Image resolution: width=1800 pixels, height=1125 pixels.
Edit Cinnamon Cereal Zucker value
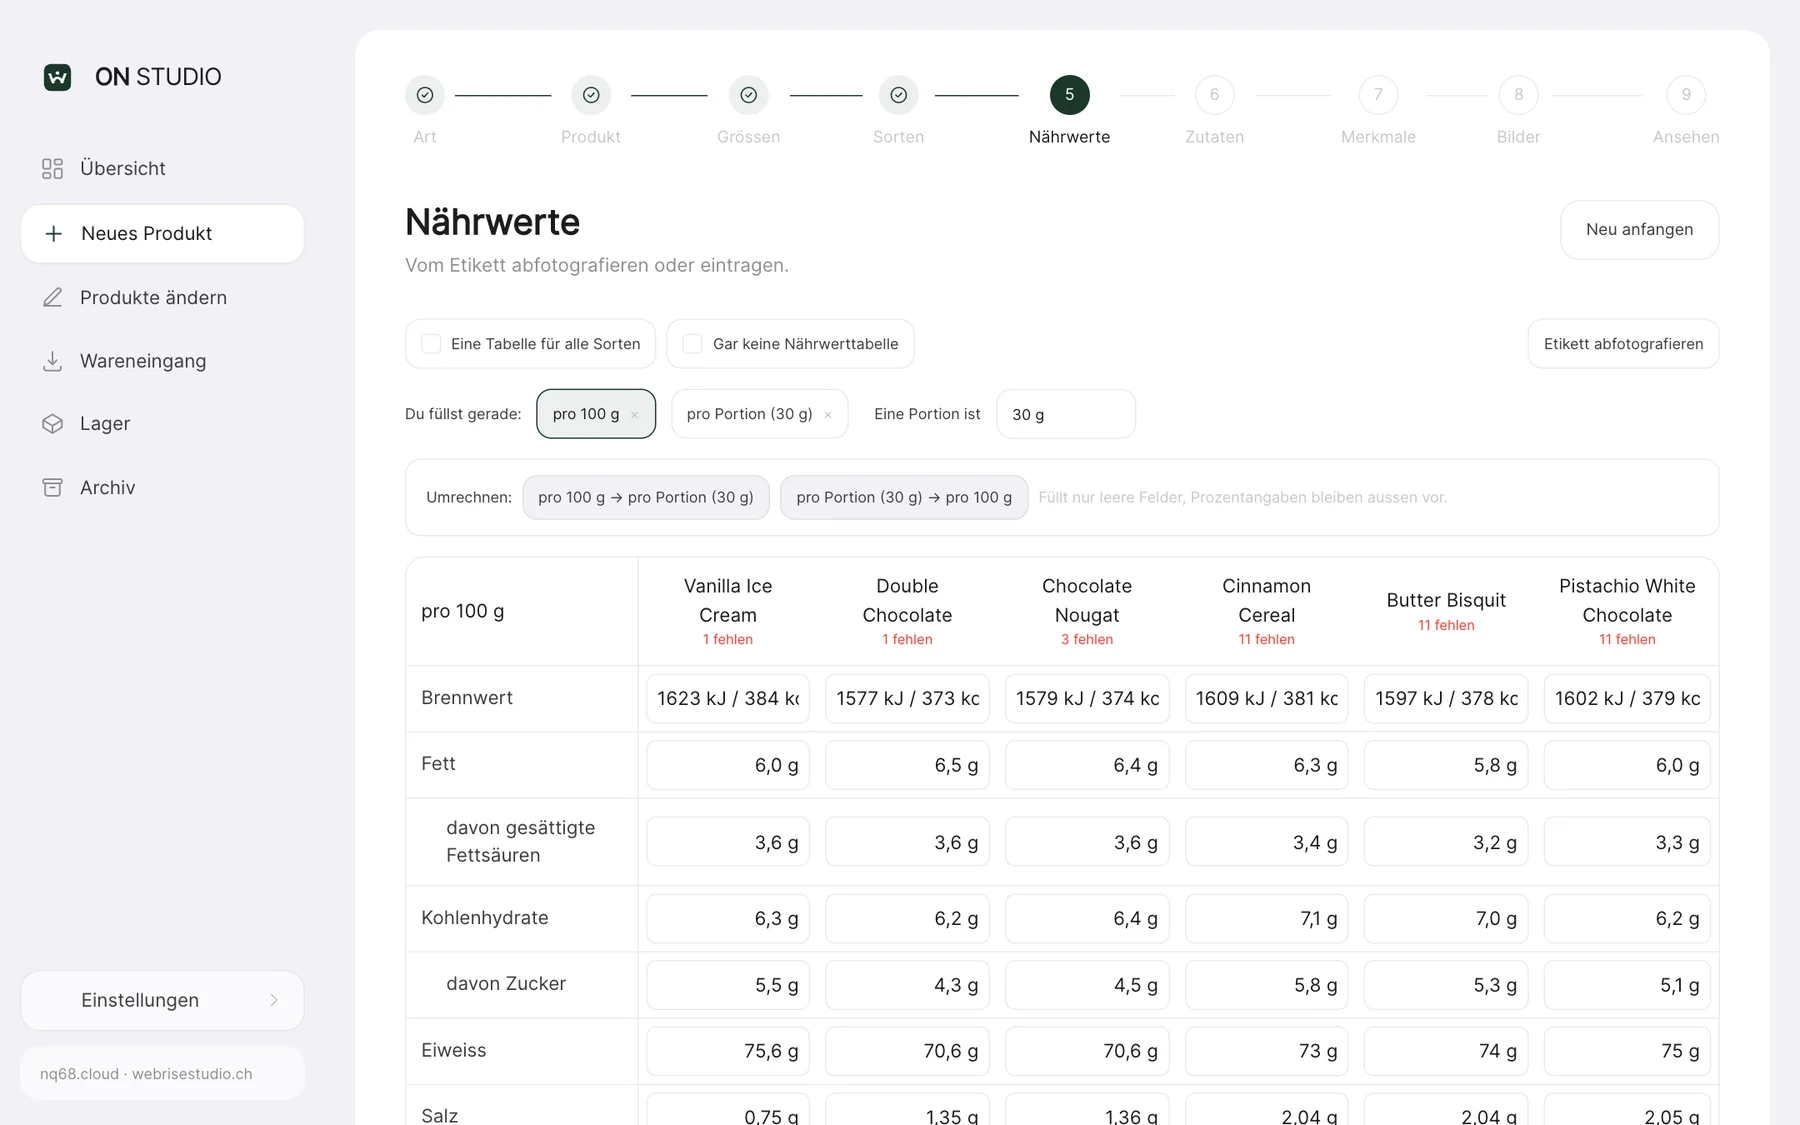[x=1266, y=985]
